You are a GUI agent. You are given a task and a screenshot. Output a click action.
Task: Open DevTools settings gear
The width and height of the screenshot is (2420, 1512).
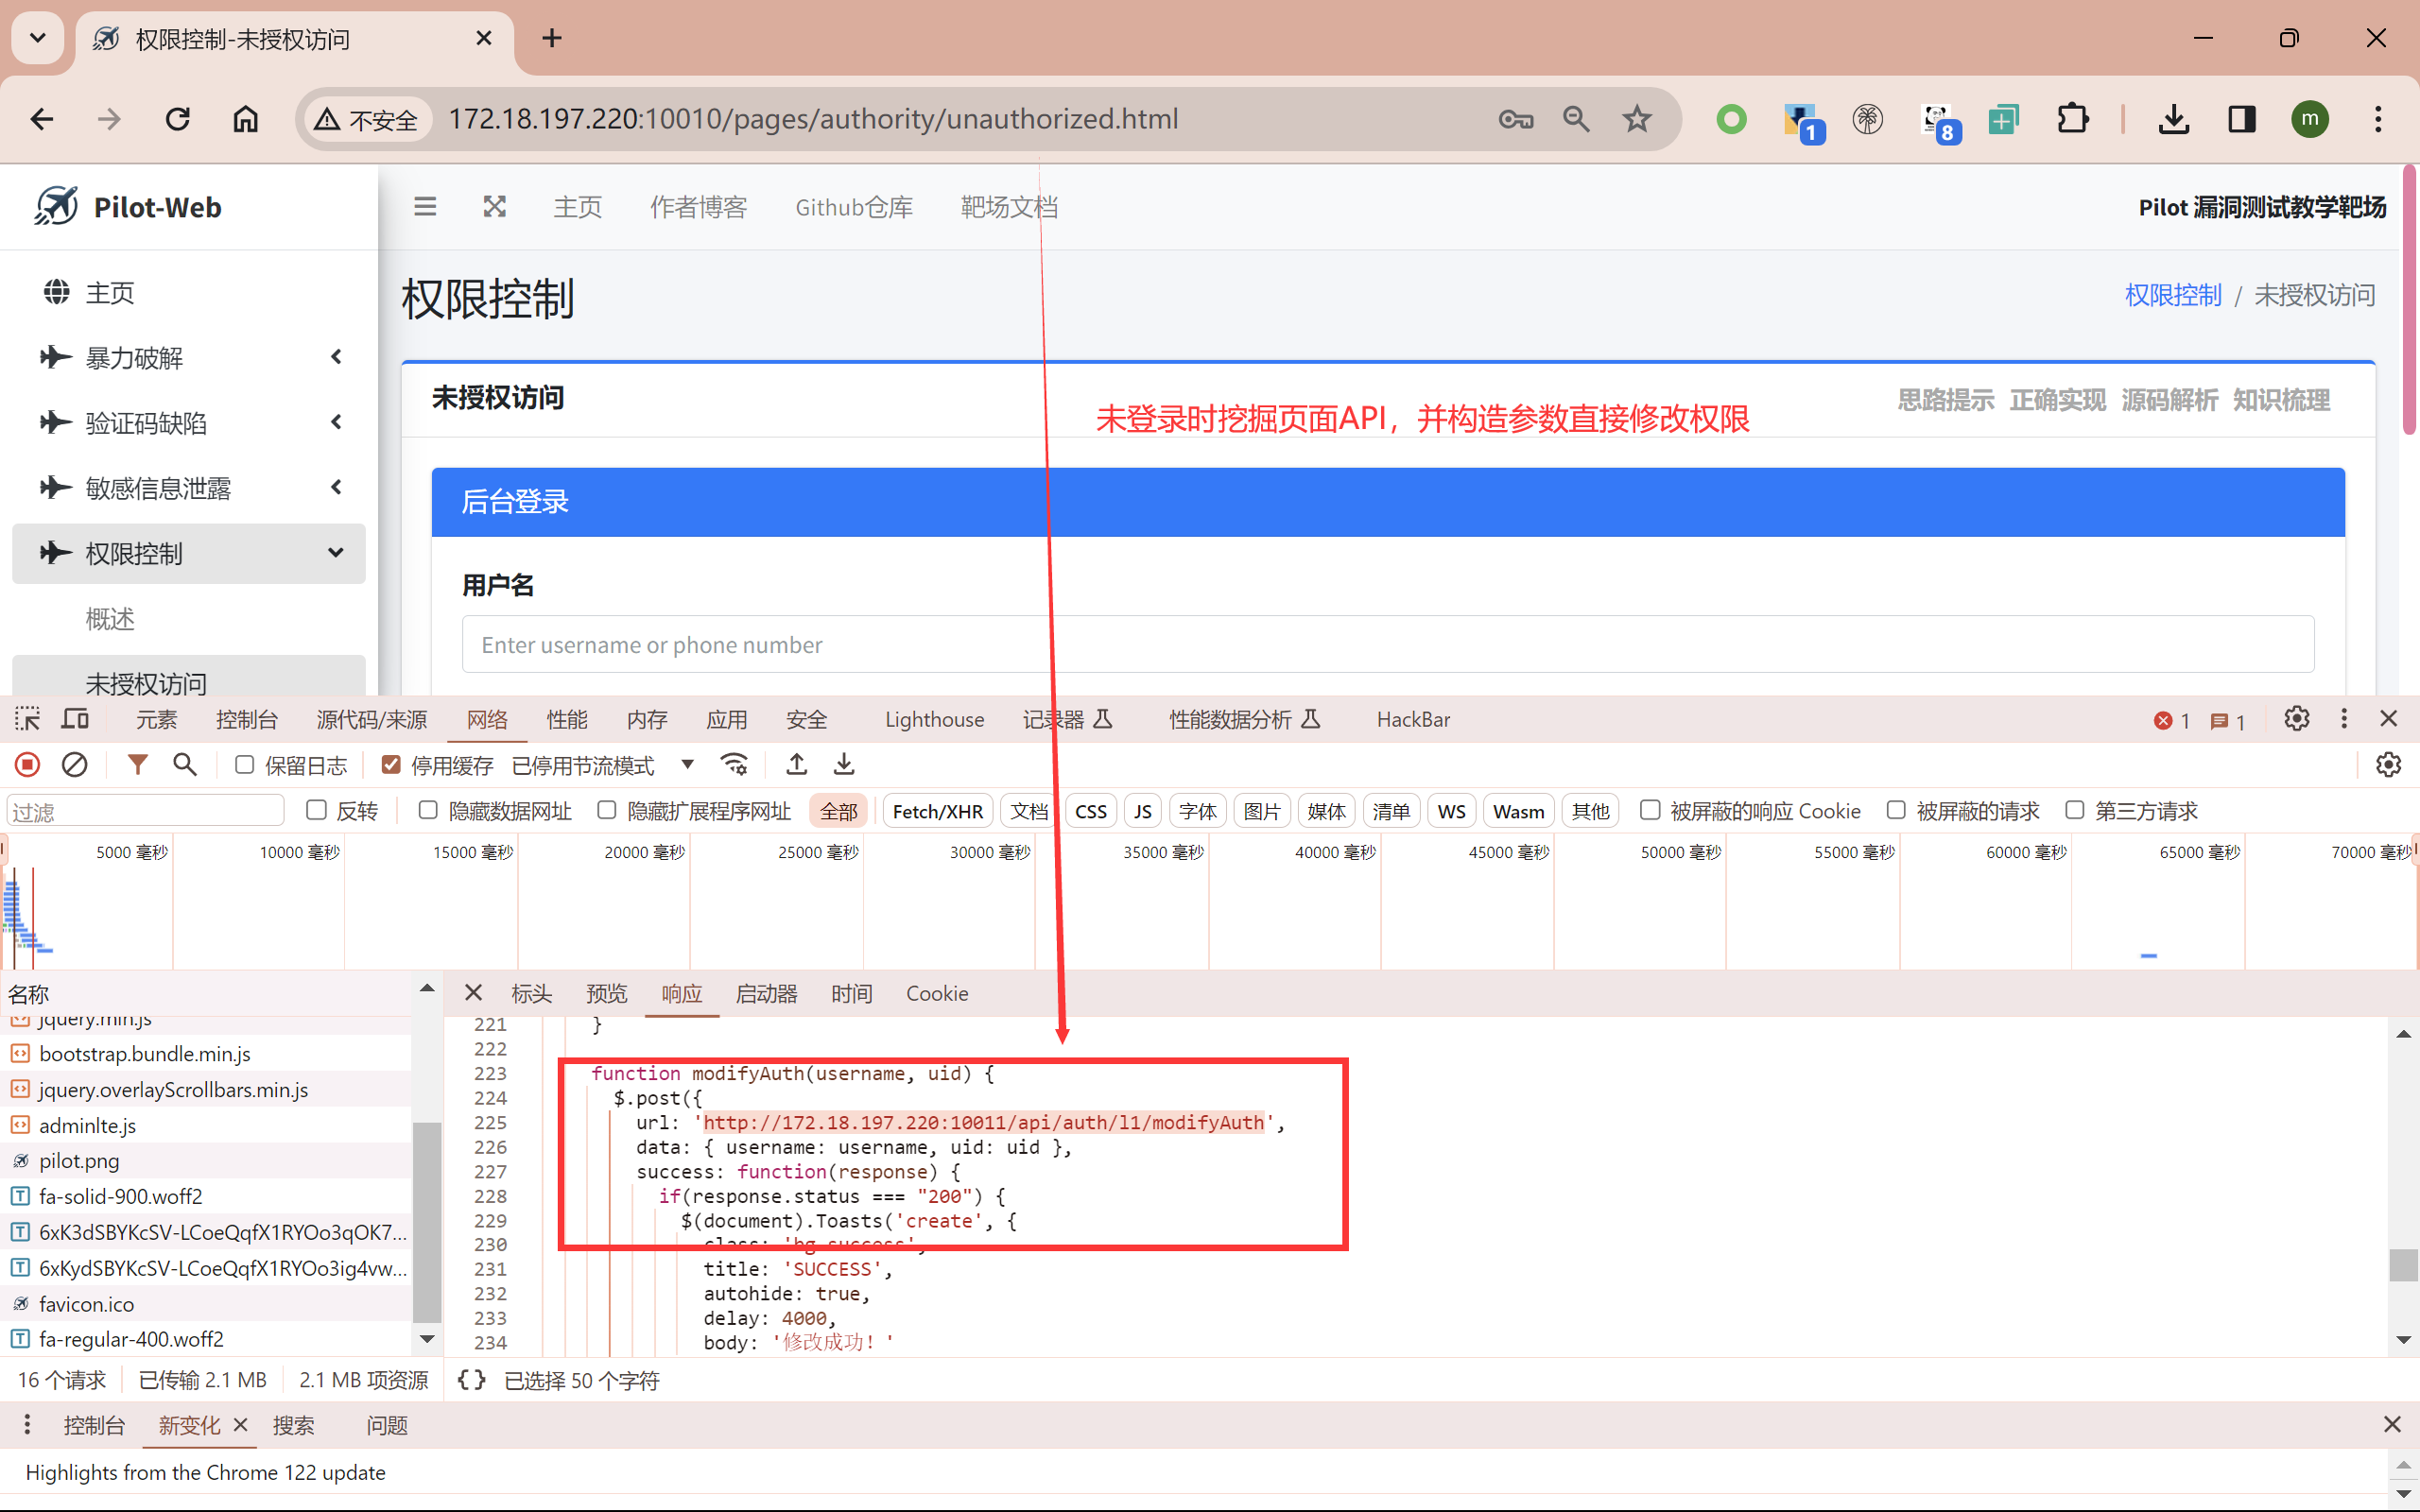2296,719
